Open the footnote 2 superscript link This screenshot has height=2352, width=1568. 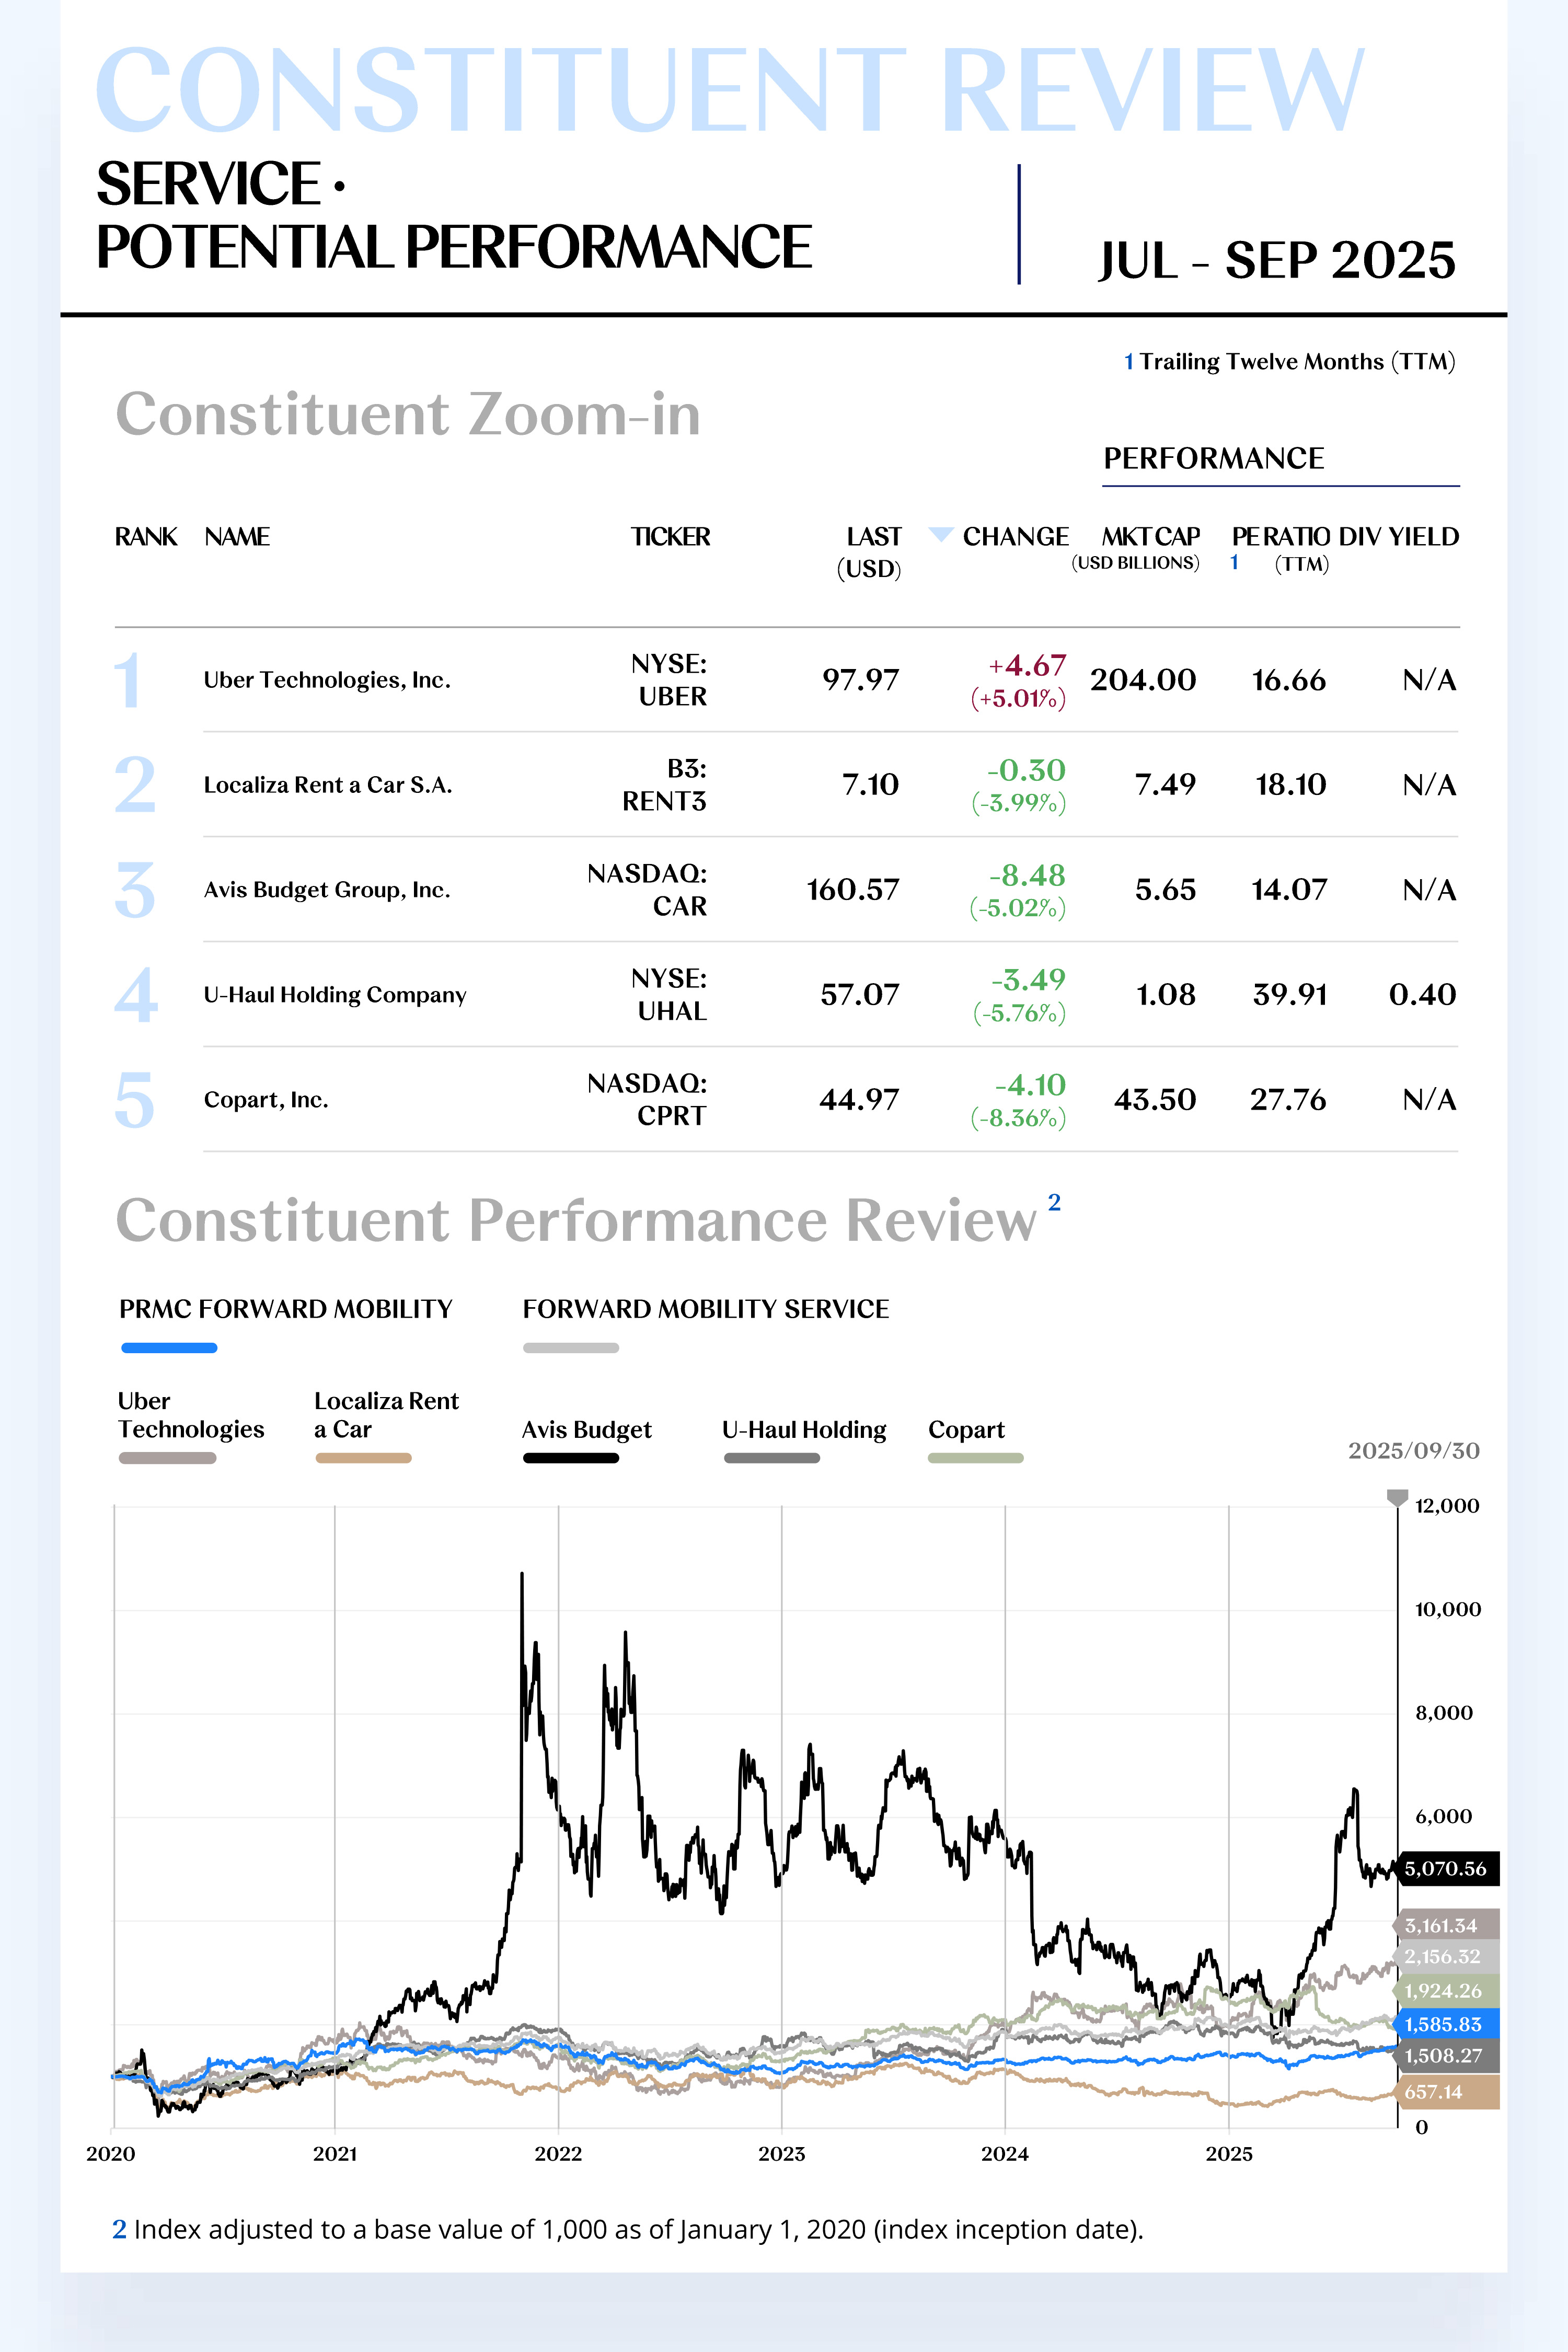[x=1054, y=1202]
